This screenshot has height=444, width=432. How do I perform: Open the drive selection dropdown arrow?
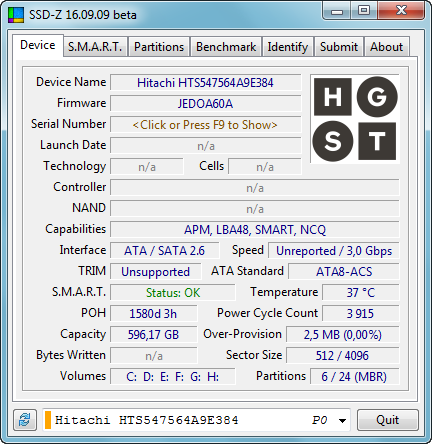342,420
